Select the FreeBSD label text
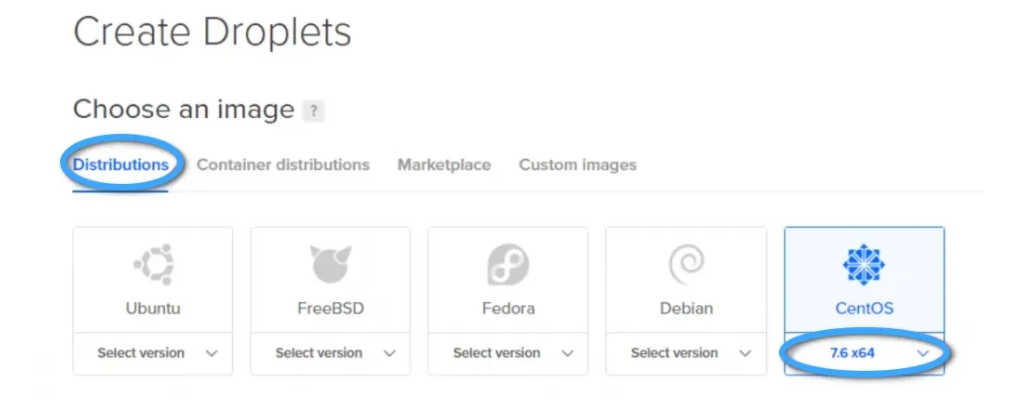 click(330, 309)
